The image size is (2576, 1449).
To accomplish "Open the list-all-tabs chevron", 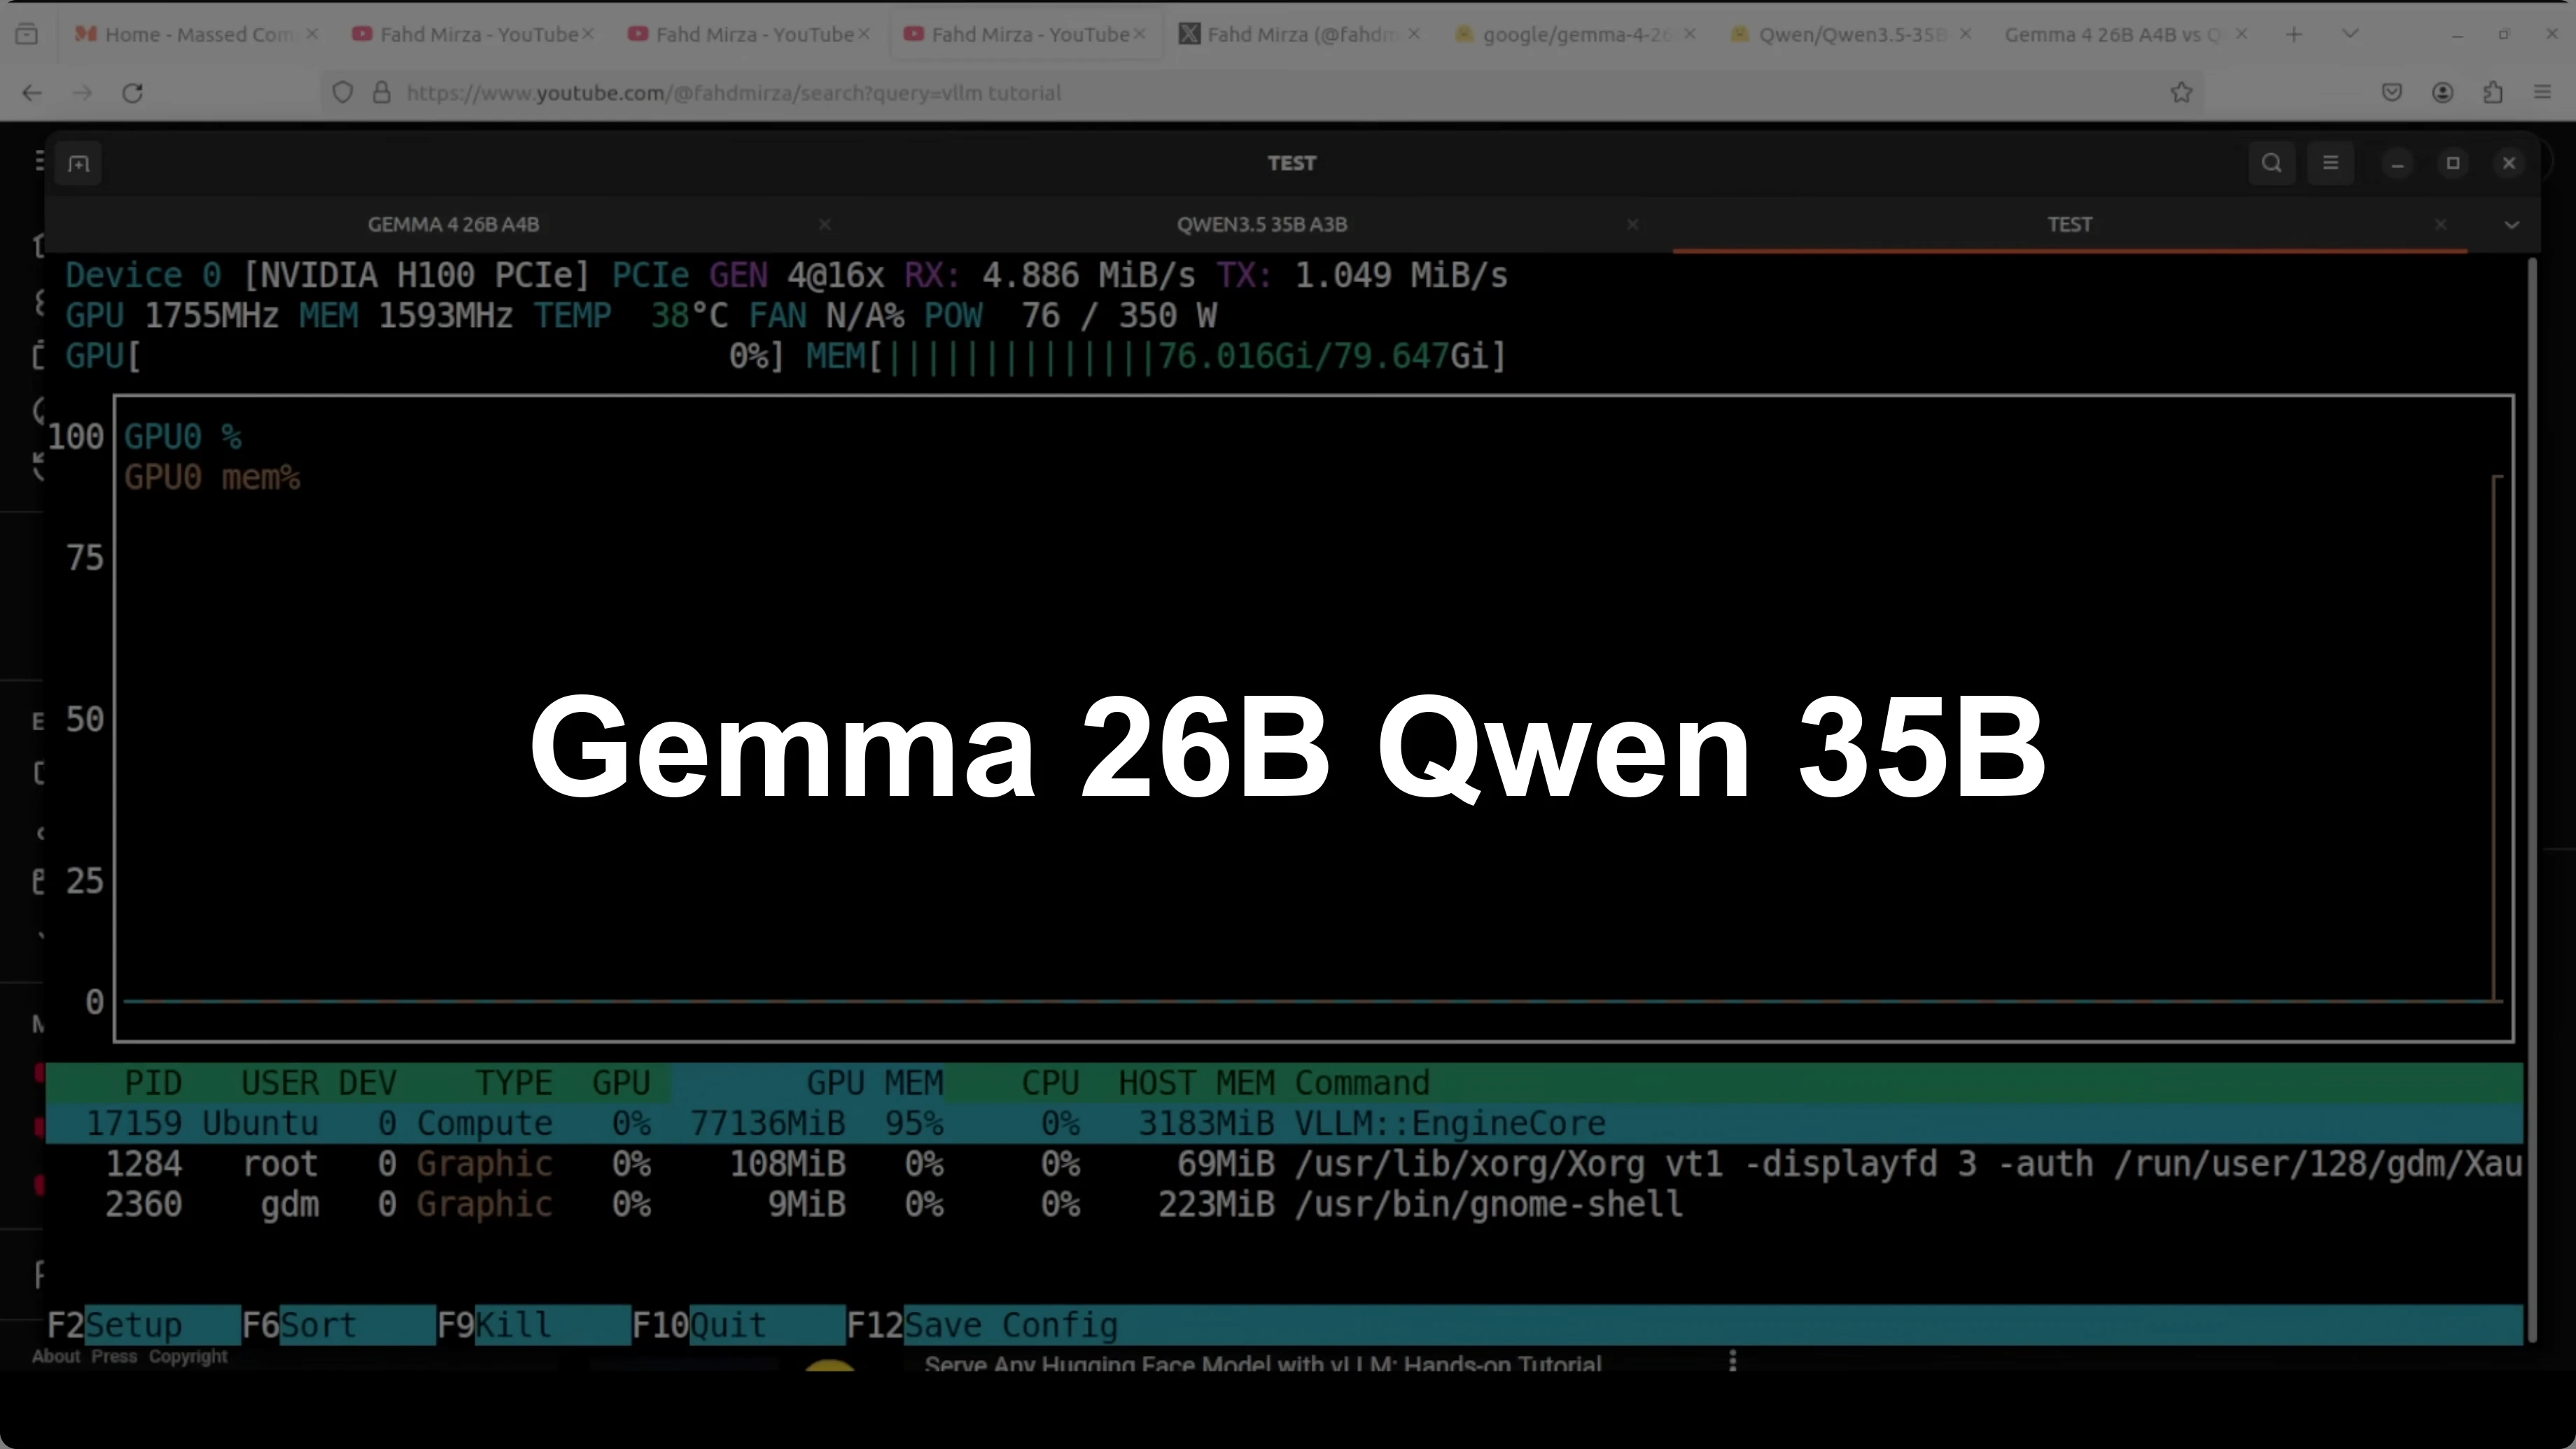I will pyautogui.click(x=2350, y=33).
